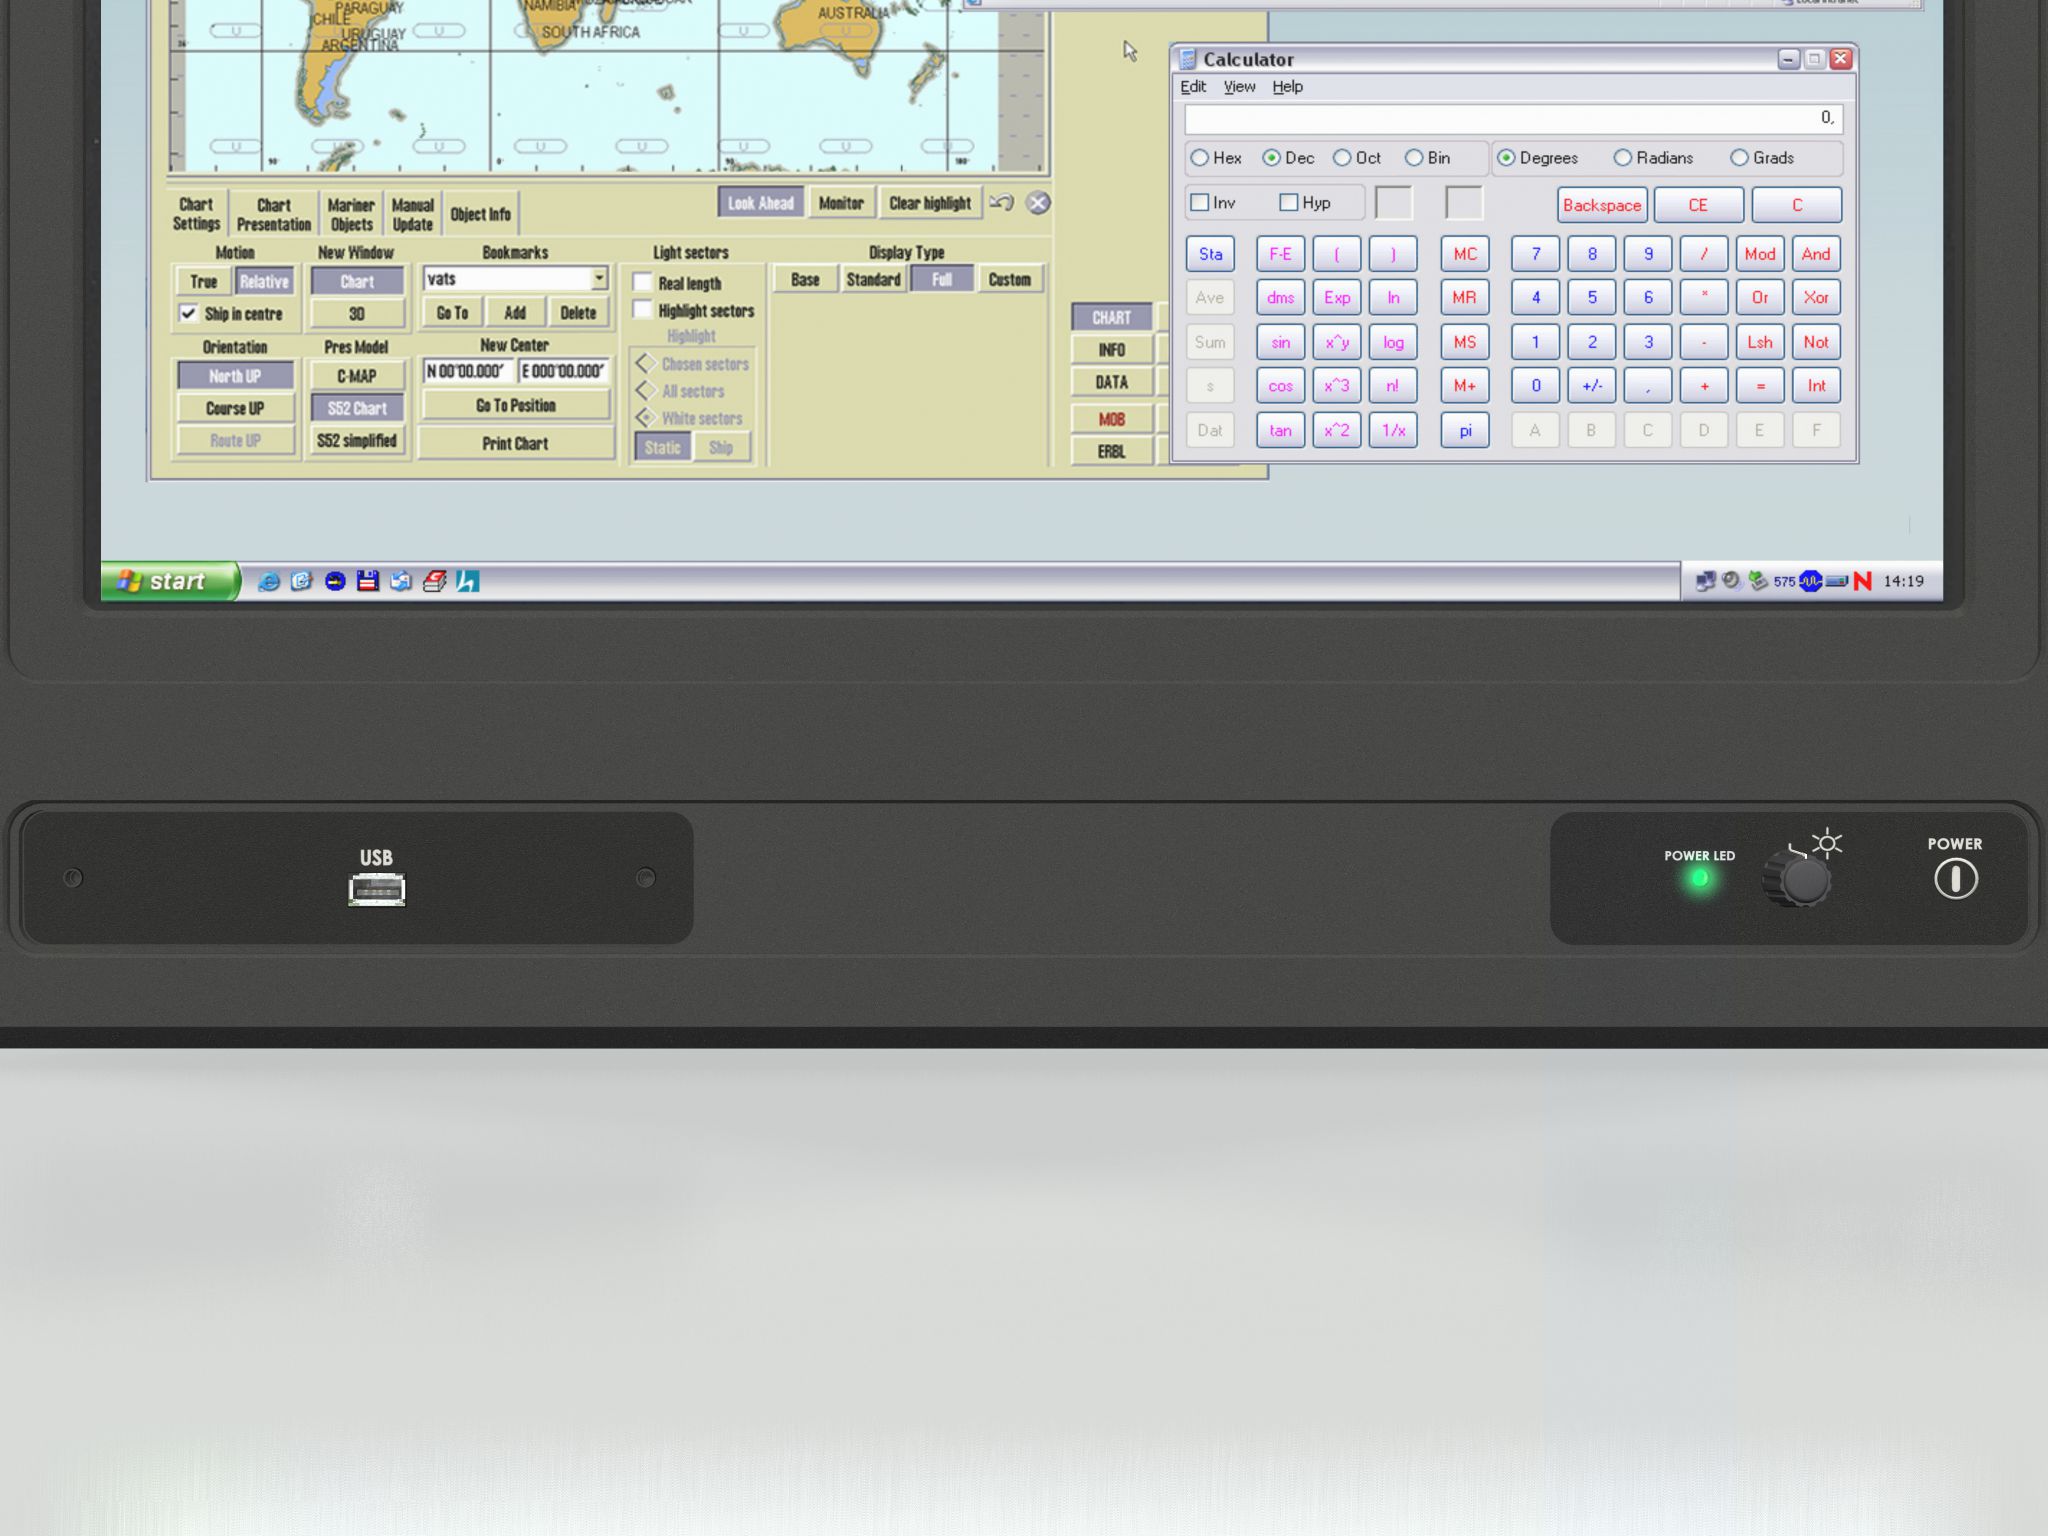Launch Internet Explorer from quick launch

click(268, 581)
